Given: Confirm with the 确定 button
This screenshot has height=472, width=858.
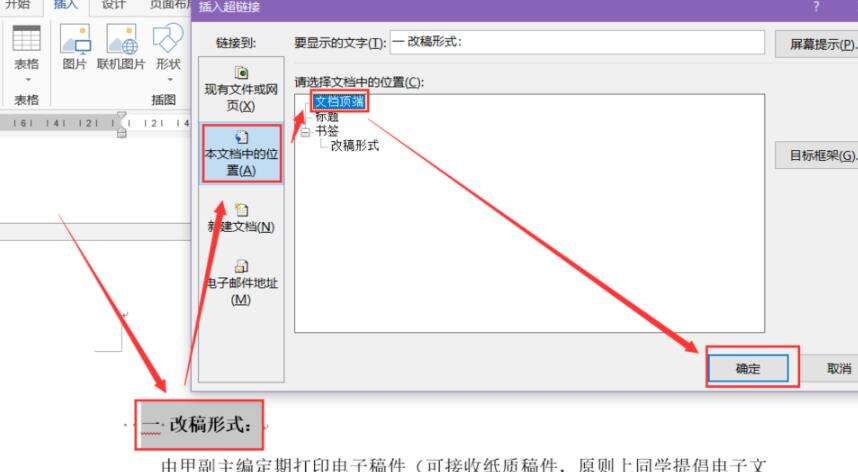Looking at the screenshot, I should 748,369.
